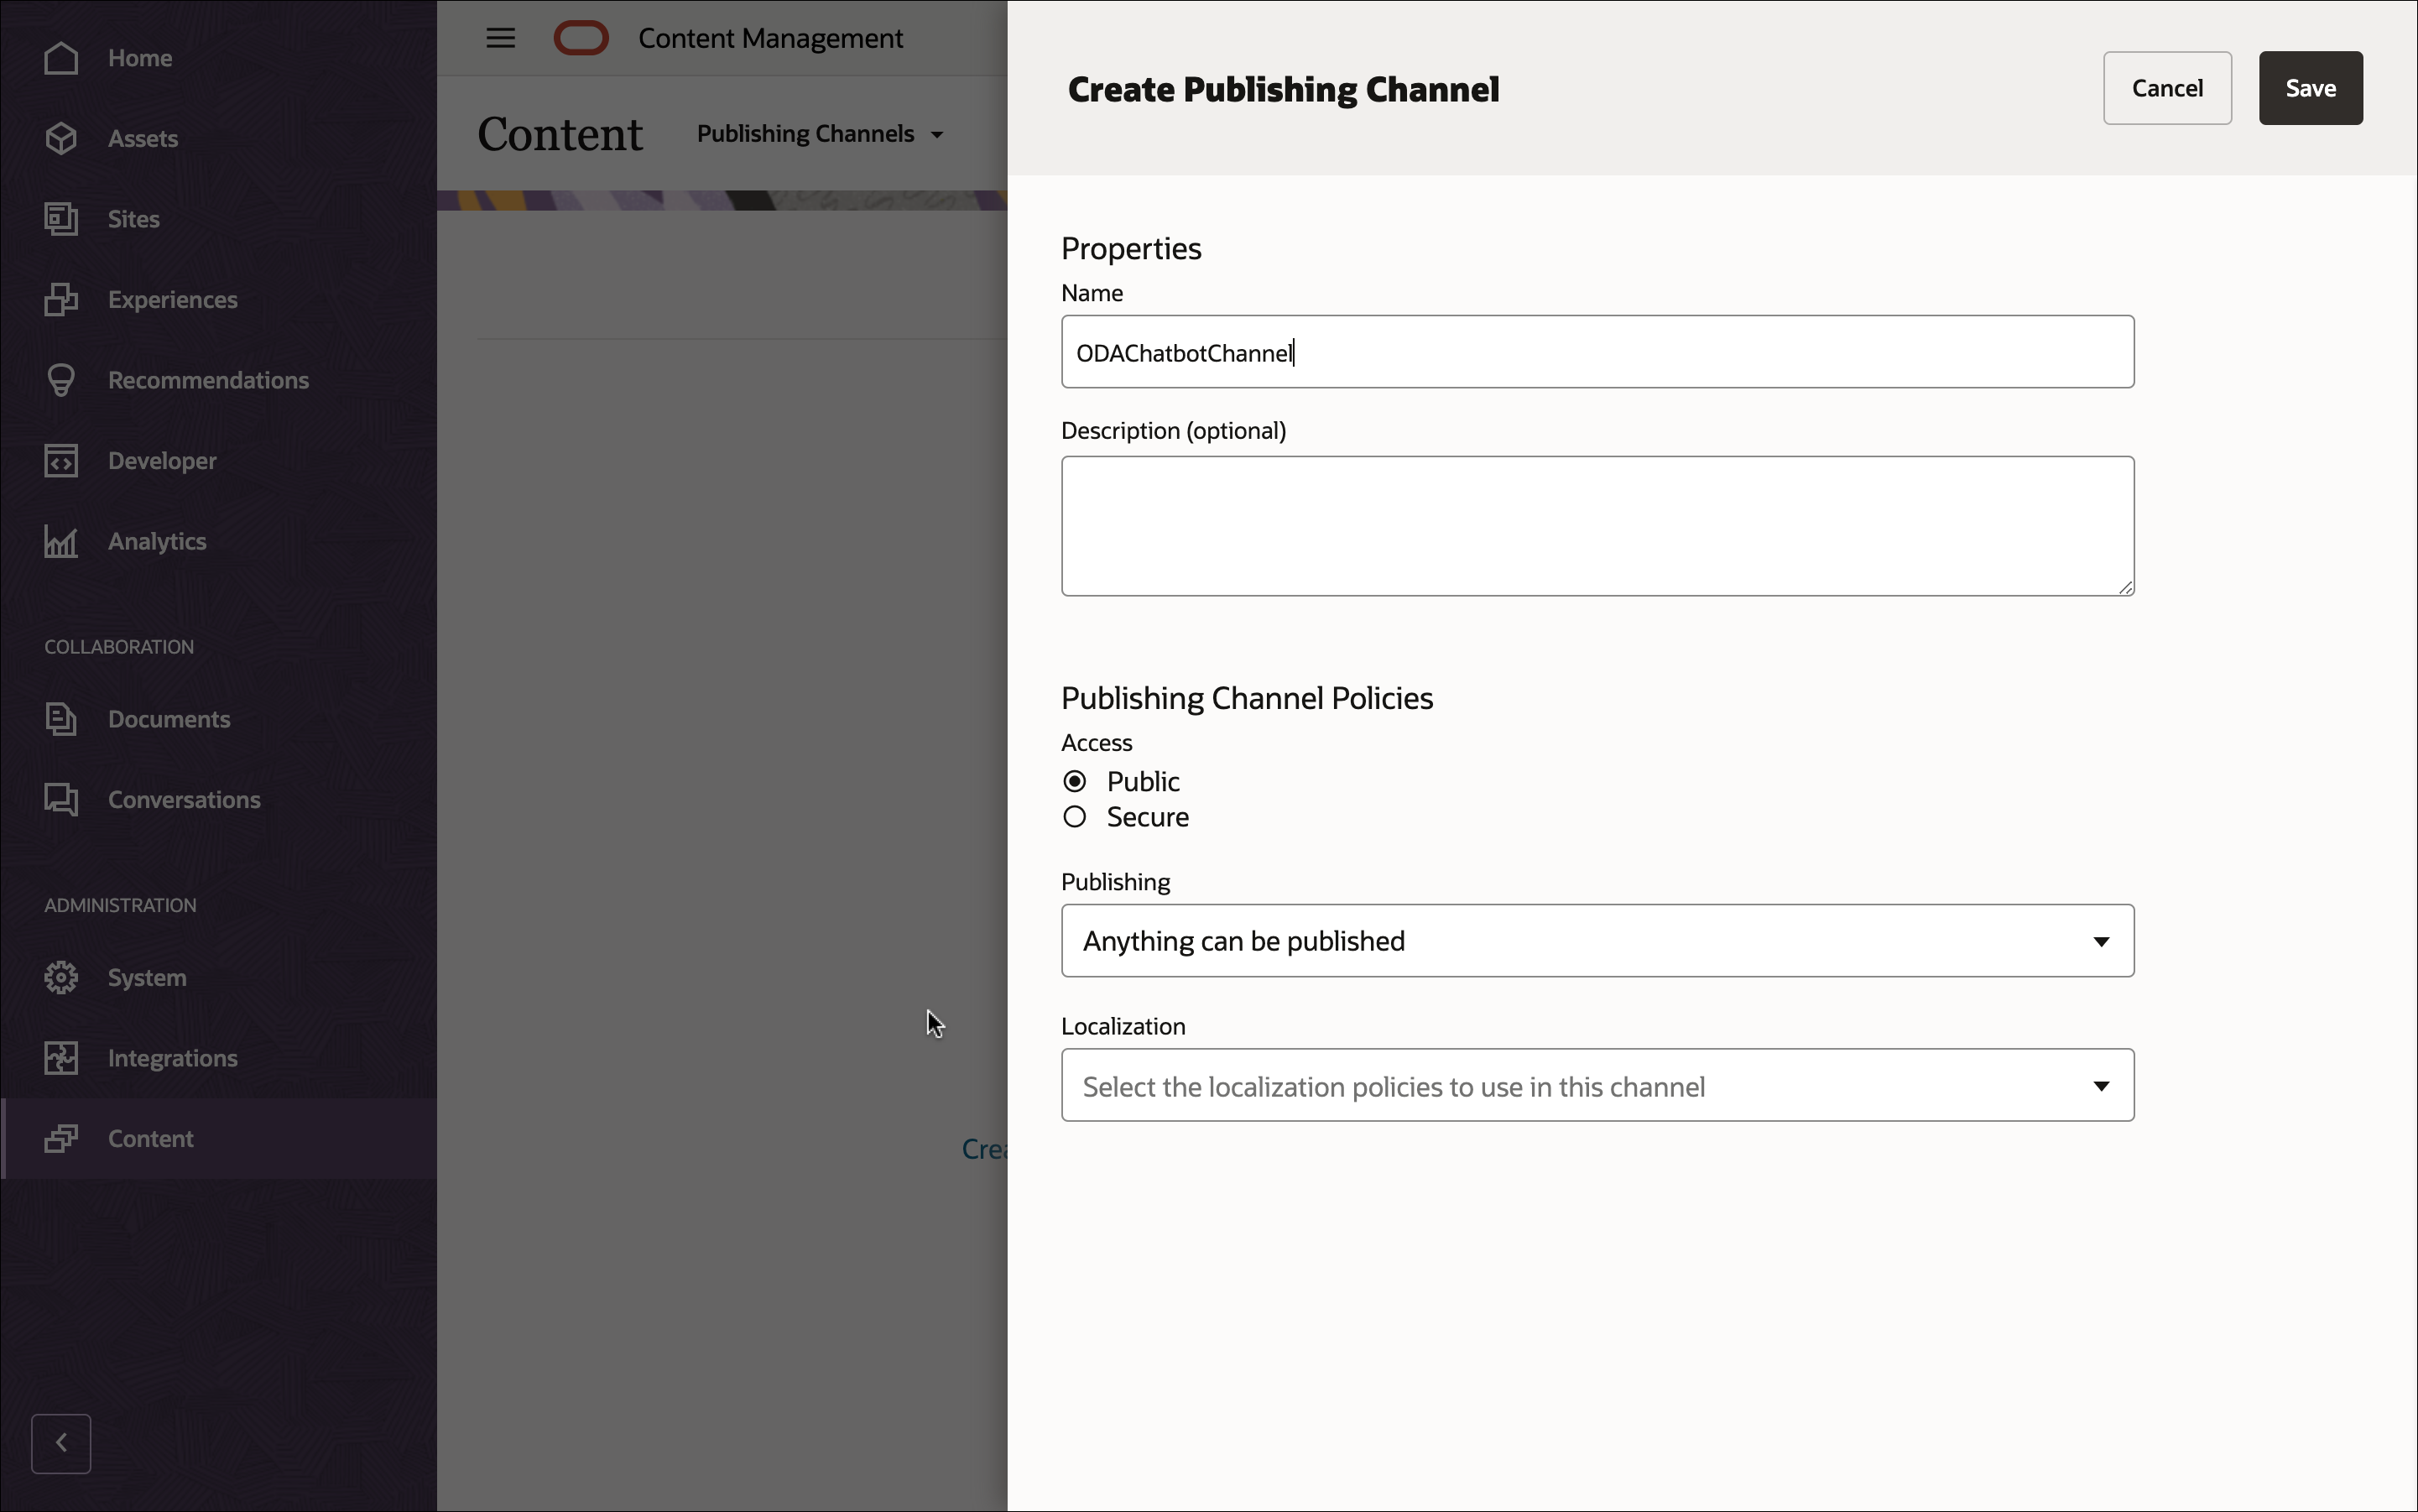Open System under Administration
This screenshot has height=1512, width=2418.
[146, 977]
